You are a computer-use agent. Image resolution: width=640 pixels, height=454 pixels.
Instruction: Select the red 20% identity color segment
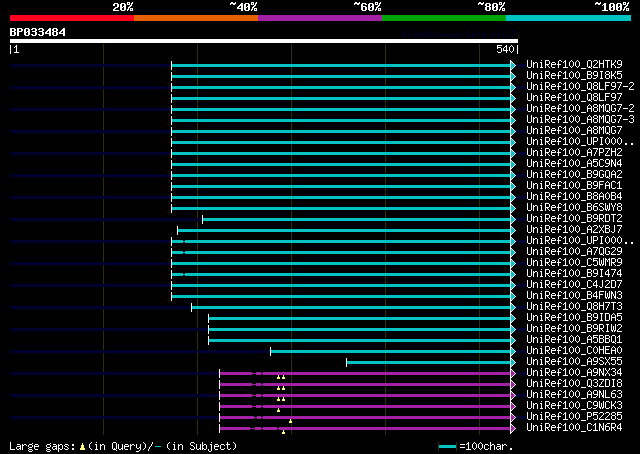[72, 18]
